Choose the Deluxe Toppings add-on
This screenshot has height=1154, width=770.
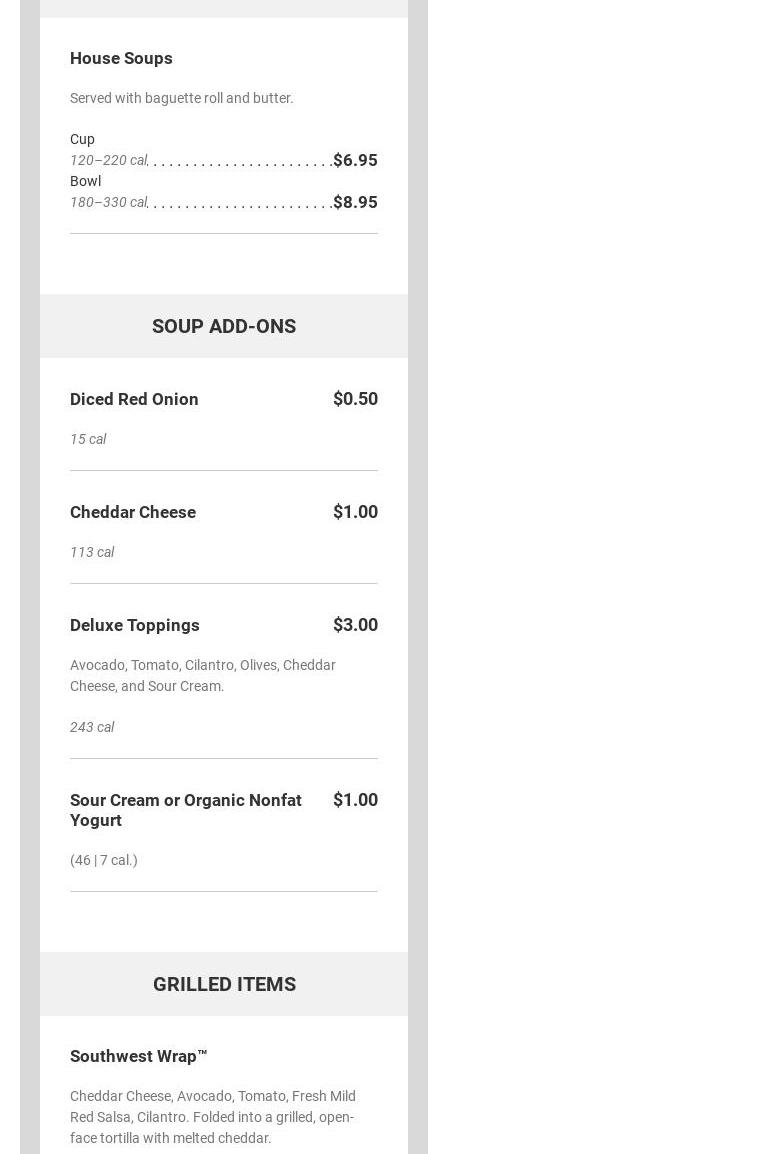click(x=135, y=625)
